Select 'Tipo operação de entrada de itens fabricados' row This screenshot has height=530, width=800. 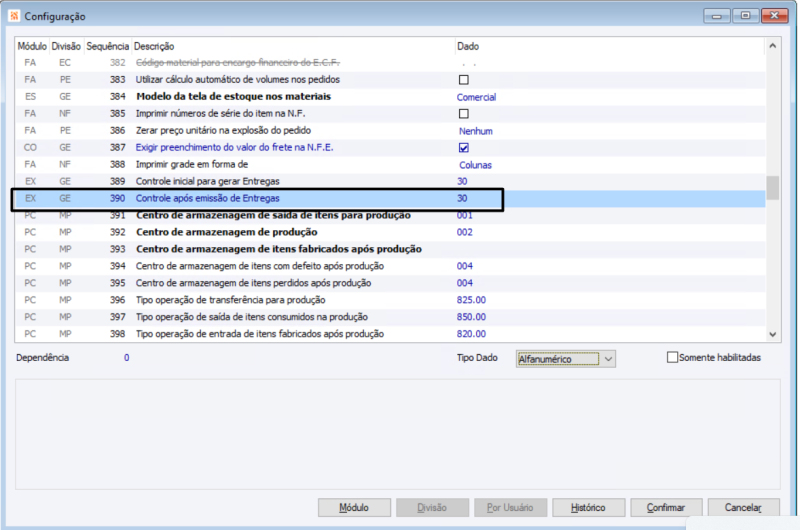pyautogui.click(x=390, y=334)
